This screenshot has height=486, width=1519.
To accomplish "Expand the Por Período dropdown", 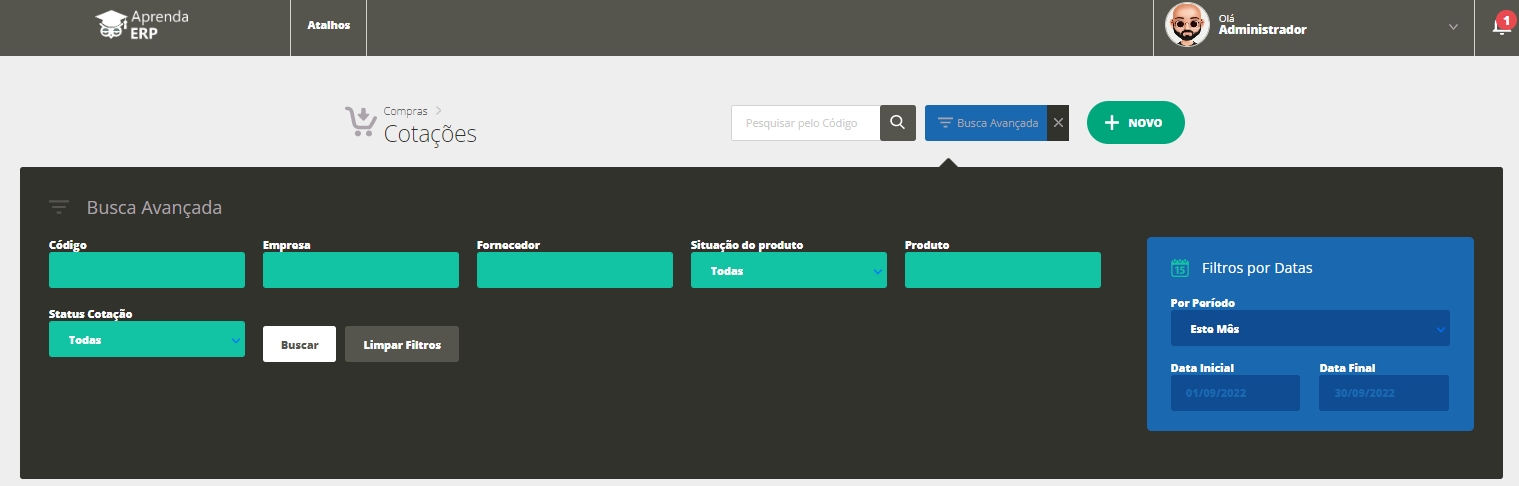I will (x=1309, y=328).
